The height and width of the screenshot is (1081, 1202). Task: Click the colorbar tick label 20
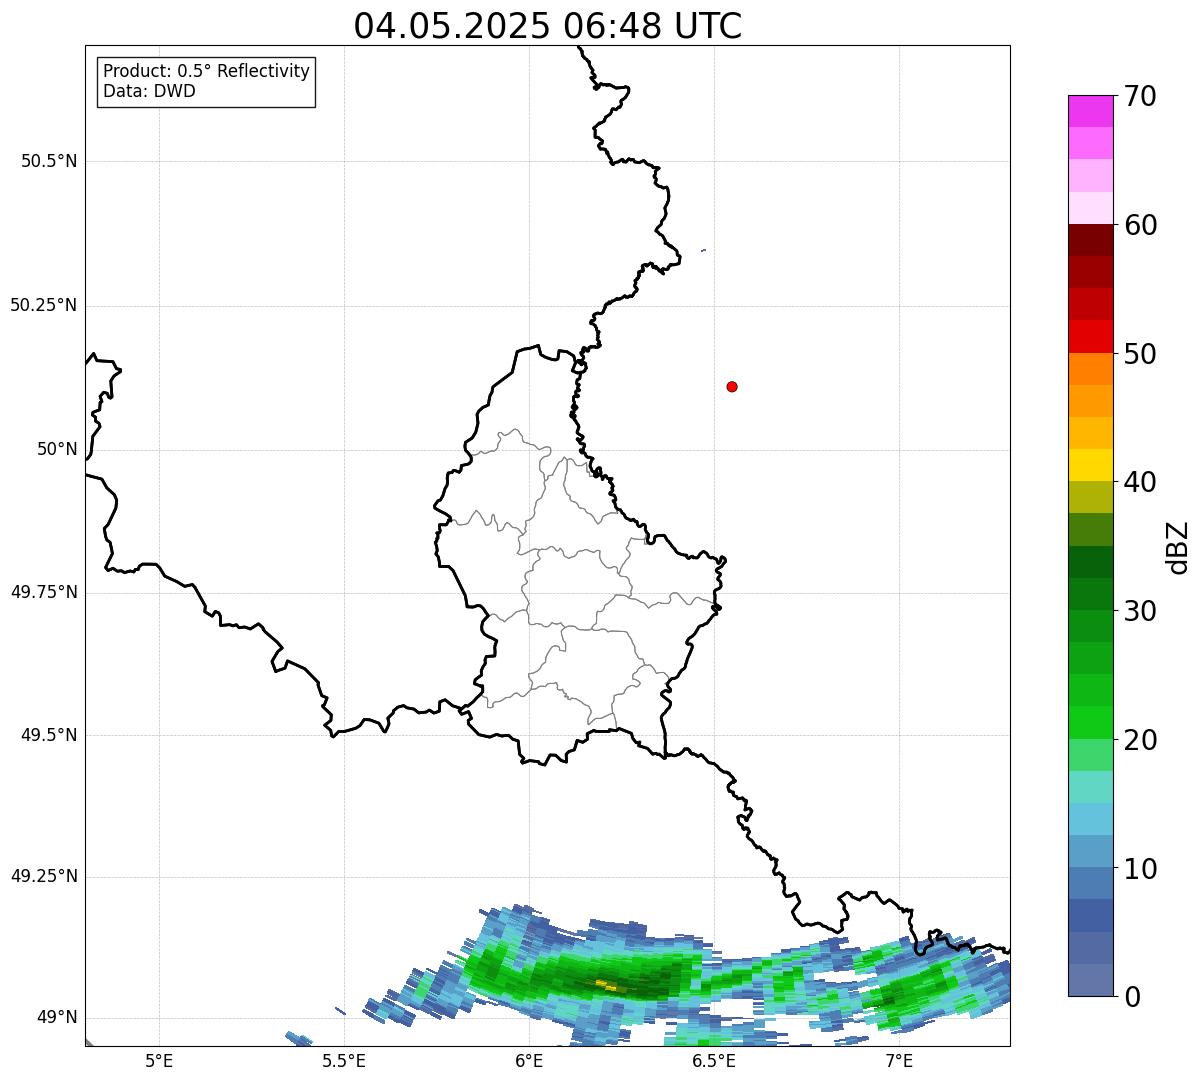[x=1140, y=740]
